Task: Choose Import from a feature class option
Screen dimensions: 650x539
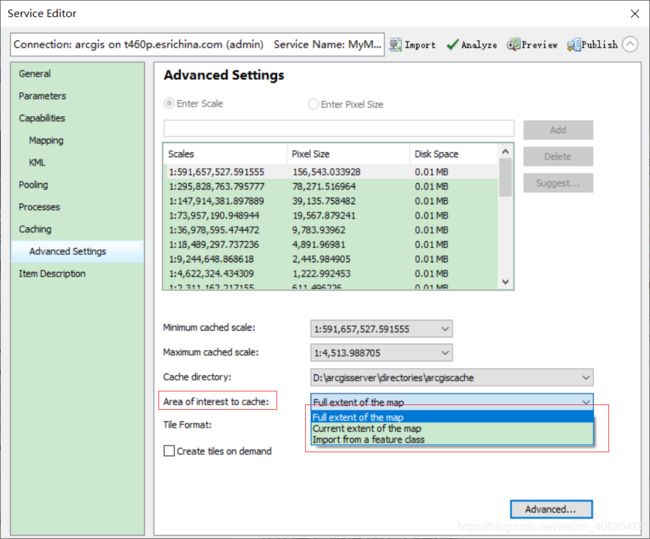Action: (452, 439)
